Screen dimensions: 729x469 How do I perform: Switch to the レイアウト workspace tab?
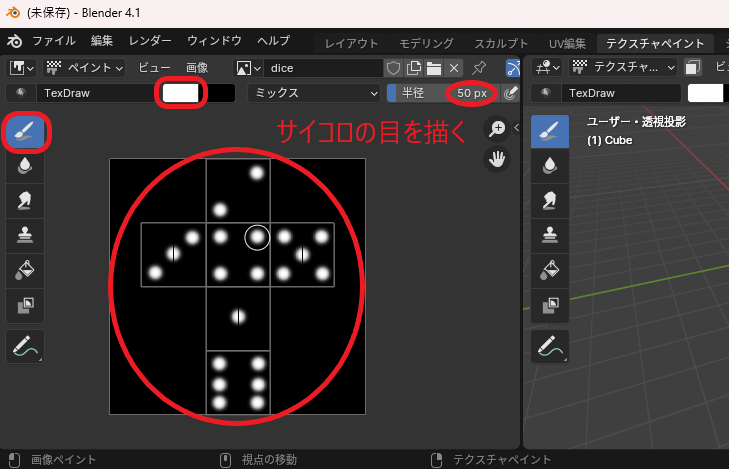[351, 44]
